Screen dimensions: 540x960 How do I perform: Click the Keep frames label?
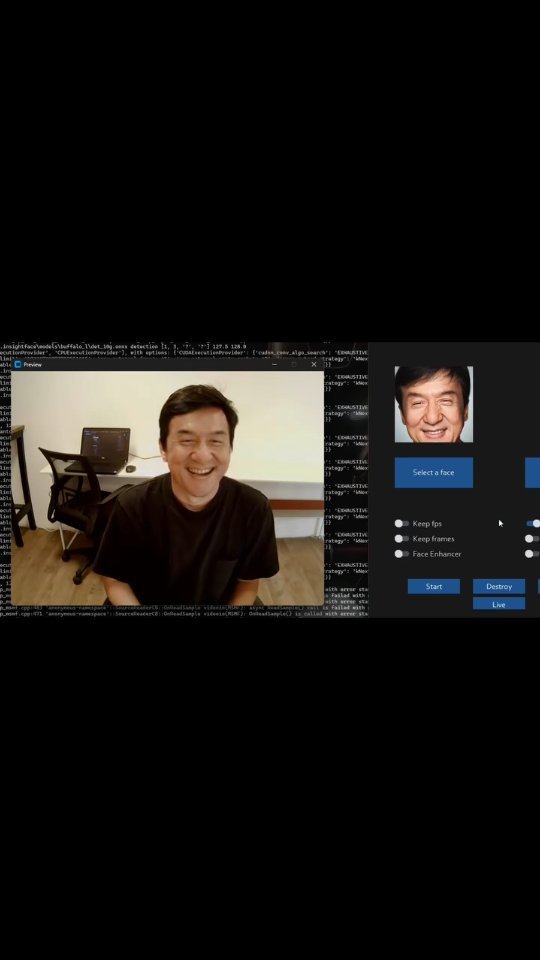pyautogui.click(x=433, y=539)
